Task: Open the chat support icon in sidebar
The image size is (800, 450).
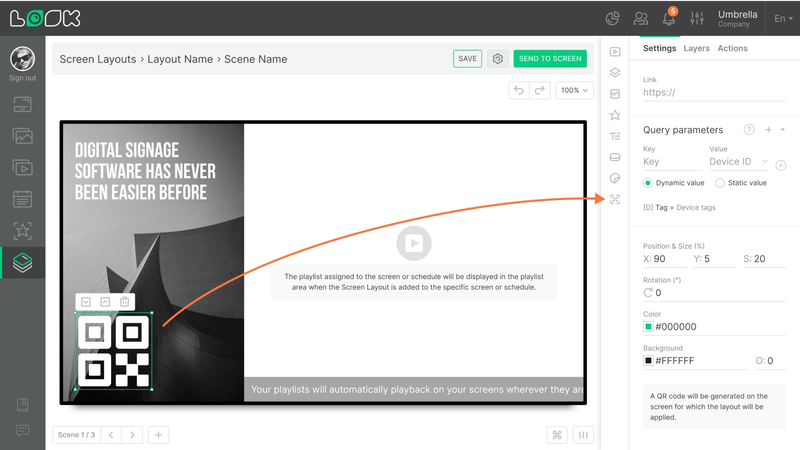Action: (22, 431)
